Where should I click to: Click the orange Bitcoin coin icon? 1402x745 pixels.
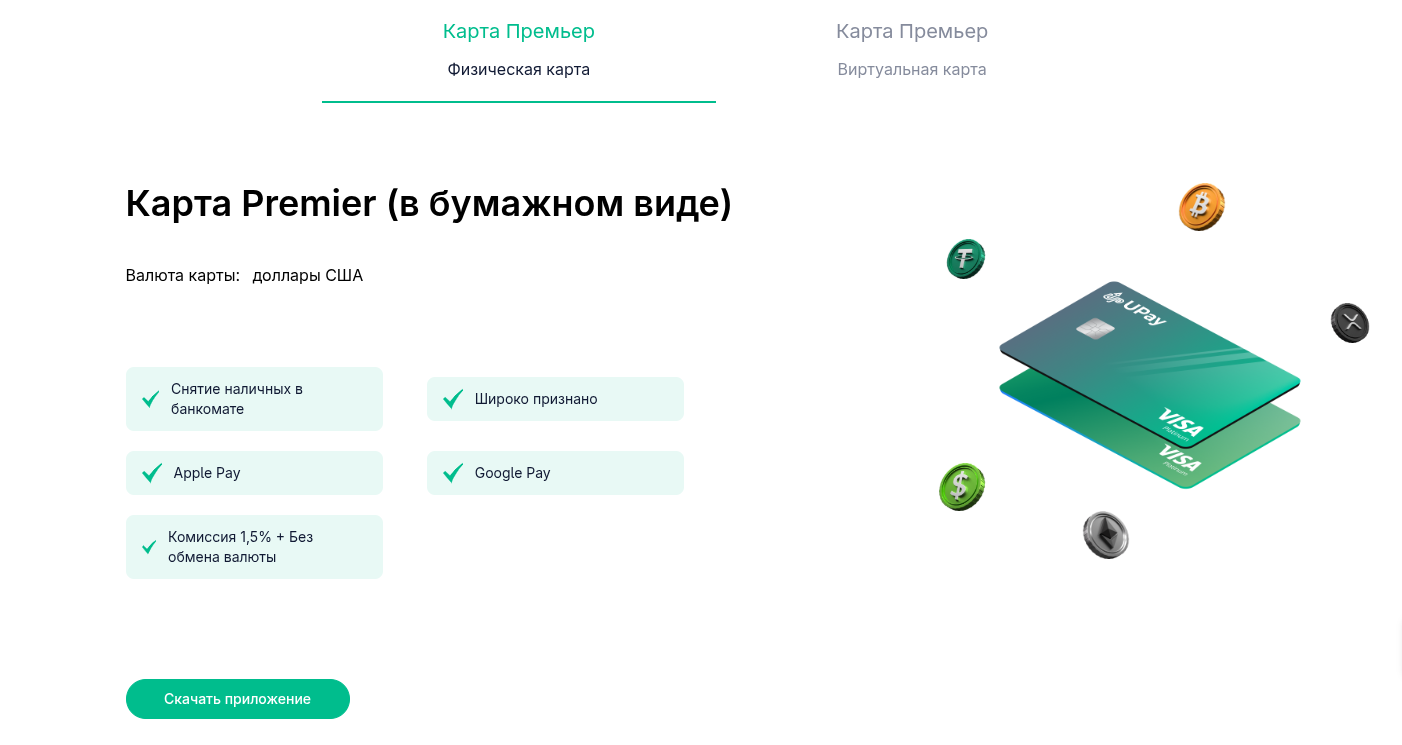[1201, 207]
